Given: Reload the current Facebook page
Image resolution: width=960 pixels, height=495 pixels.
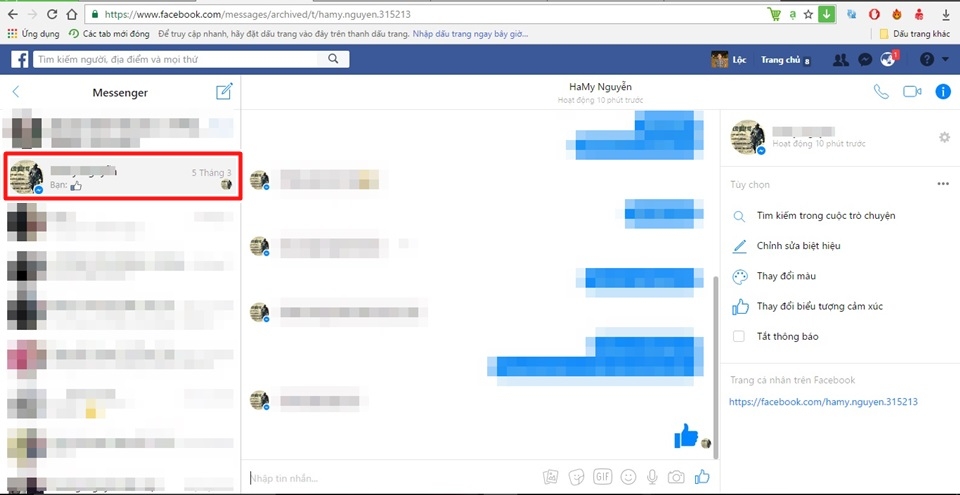Looking at the screenshot, I should [x=52, y=13].
